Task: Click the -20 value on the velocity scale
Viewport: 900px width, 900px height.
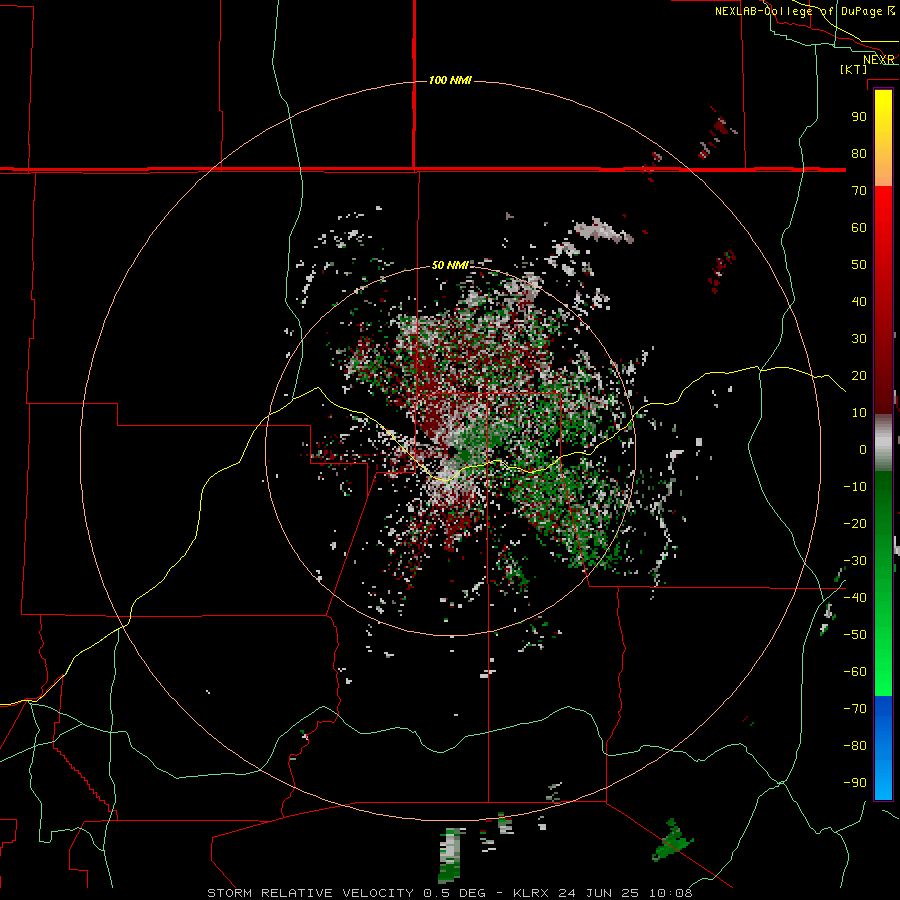Action: (x=855, y=524)
